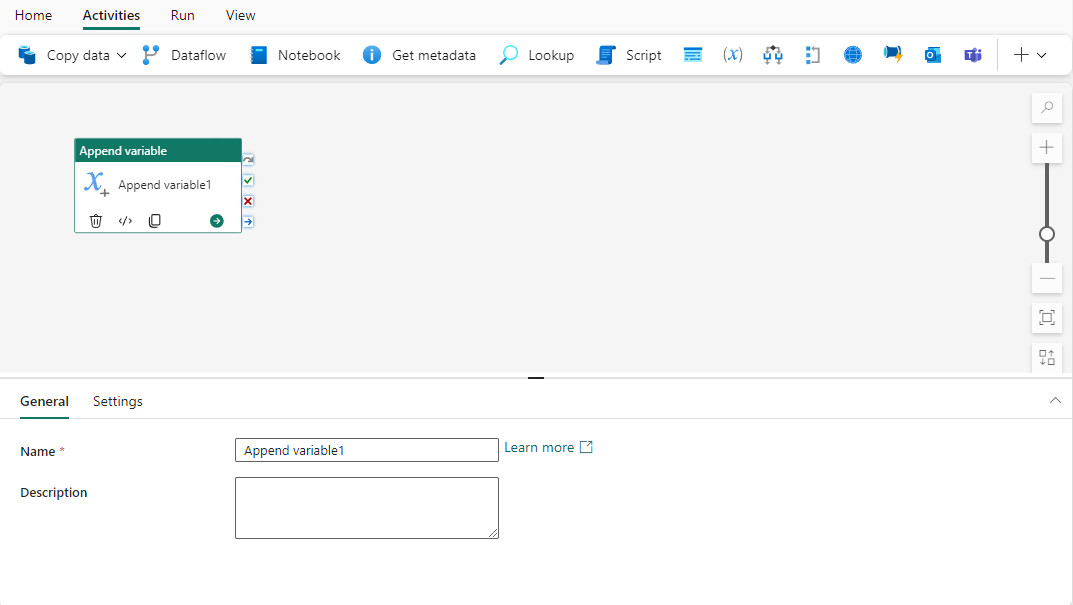Click the On success green check connector
1073x605 pixels.
(x=247, y=180)
